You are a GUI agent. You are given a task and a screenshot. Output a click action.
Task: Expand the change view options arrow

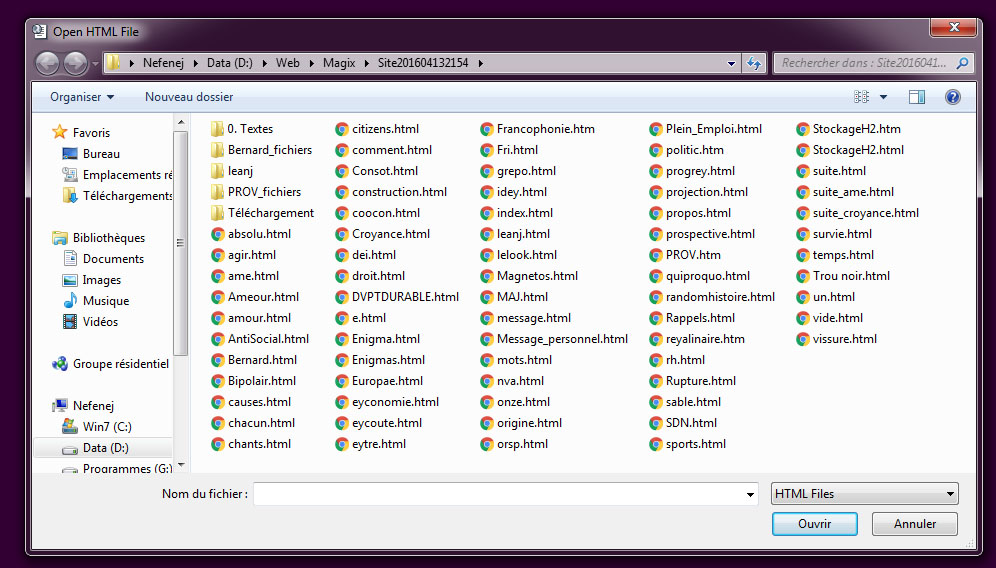(883, 97)
